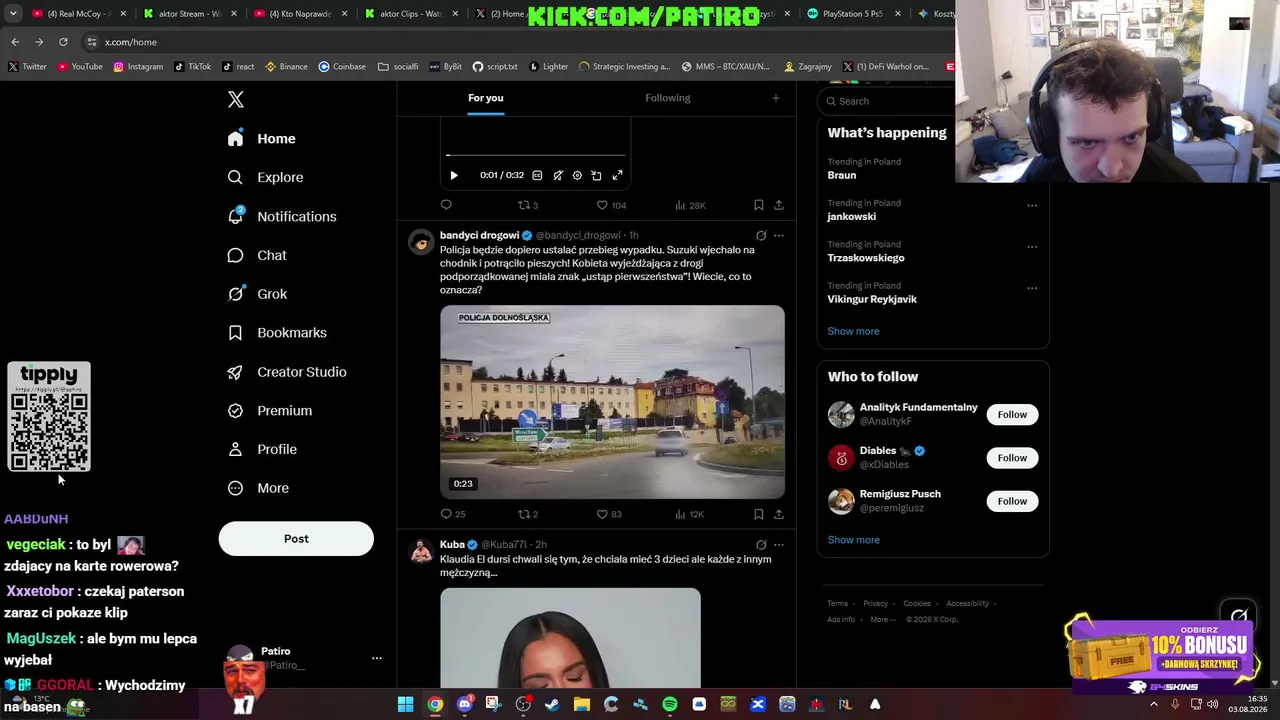The height and width of the screenshot is (720, 1280).
Task: Open the YouTube bookmark
Action: click(80, 67)
